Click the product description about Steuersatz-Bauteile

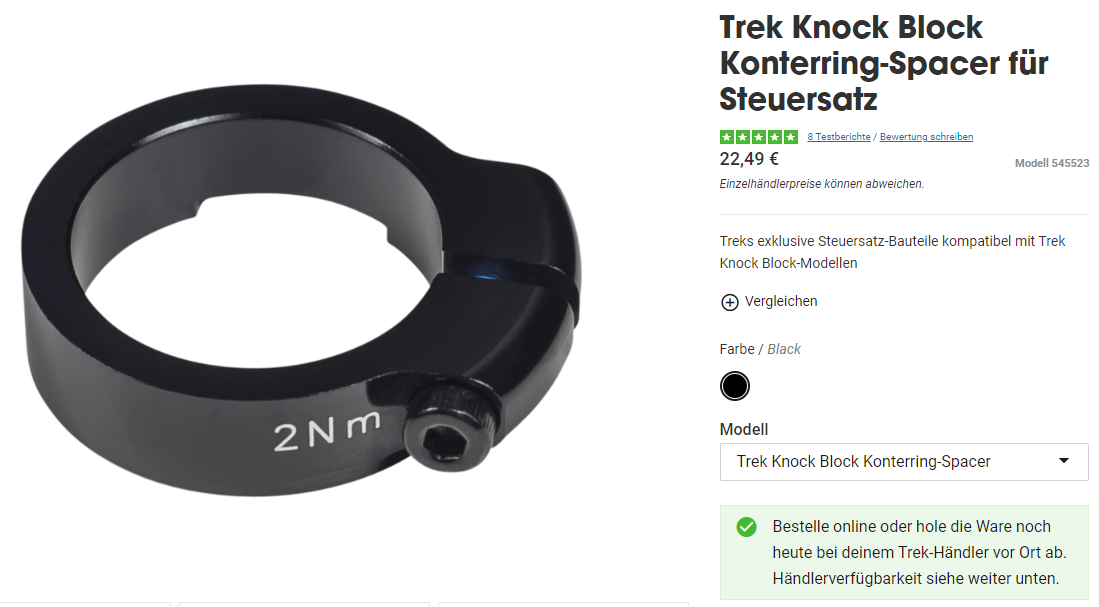coord(892,252)
